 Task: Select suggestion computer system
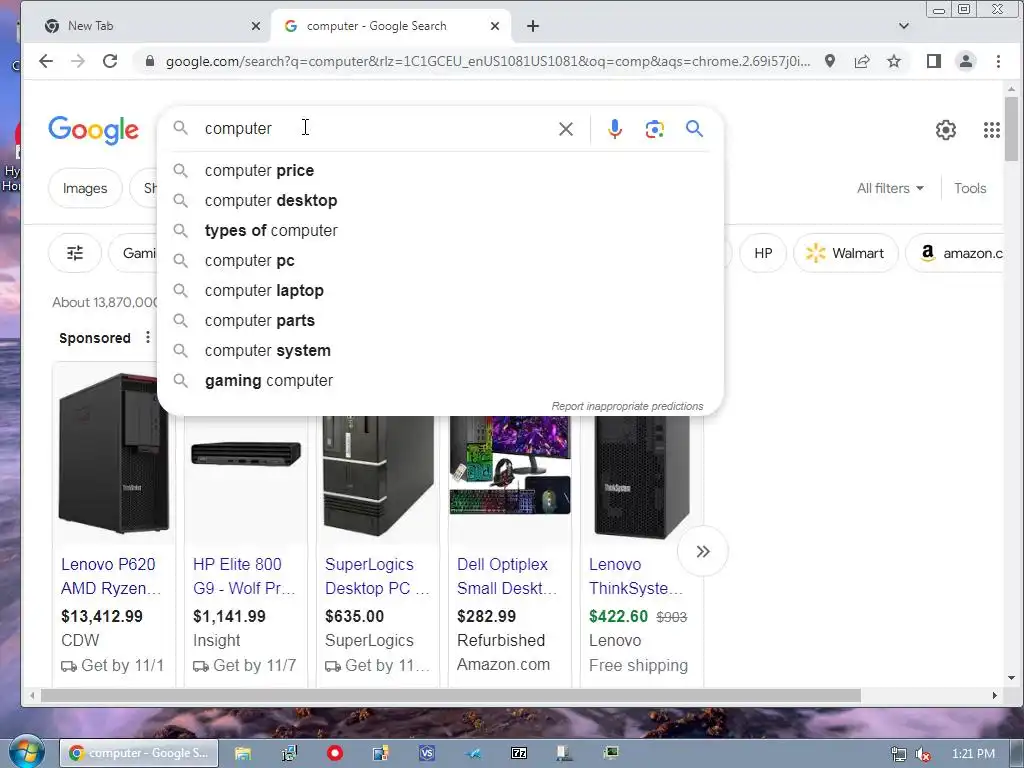pyautogui.click(x=440, y=351)
